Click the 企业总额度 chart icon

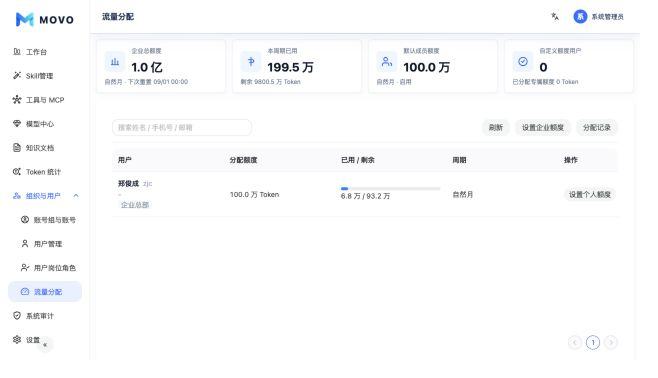(x=115, y=62)
